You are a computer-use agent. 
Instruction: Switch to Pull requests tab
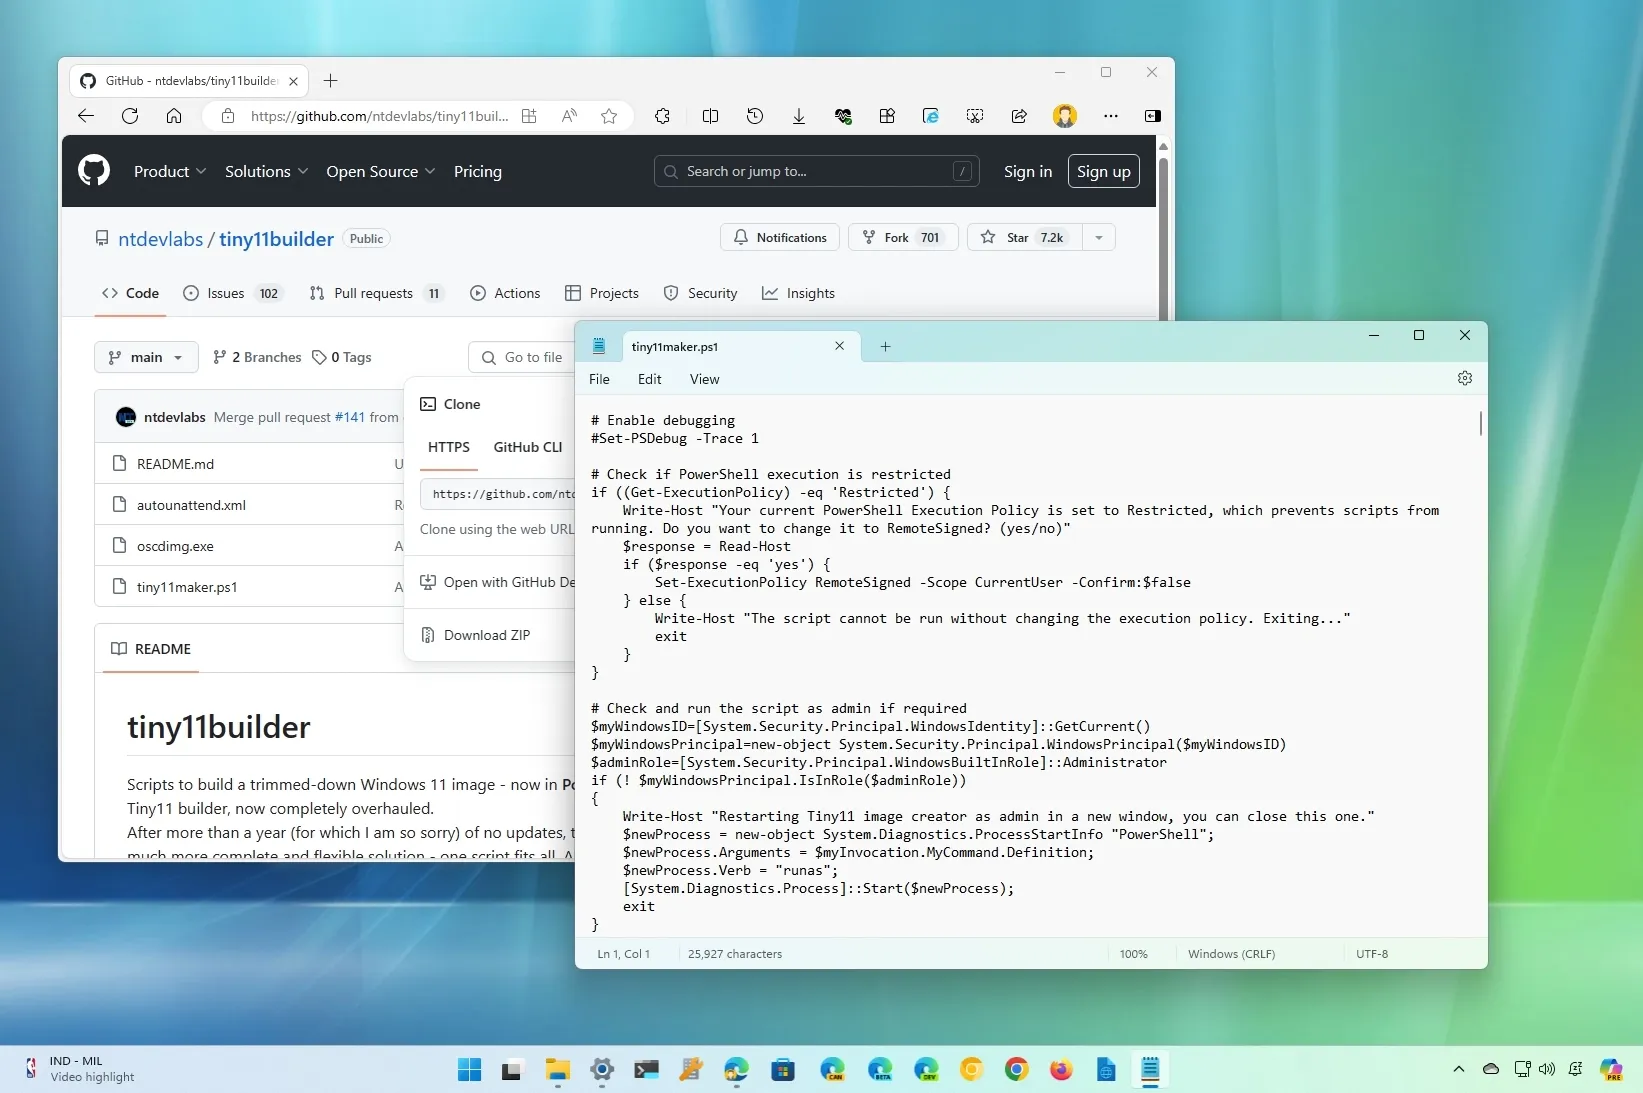(x=376, y=293)
